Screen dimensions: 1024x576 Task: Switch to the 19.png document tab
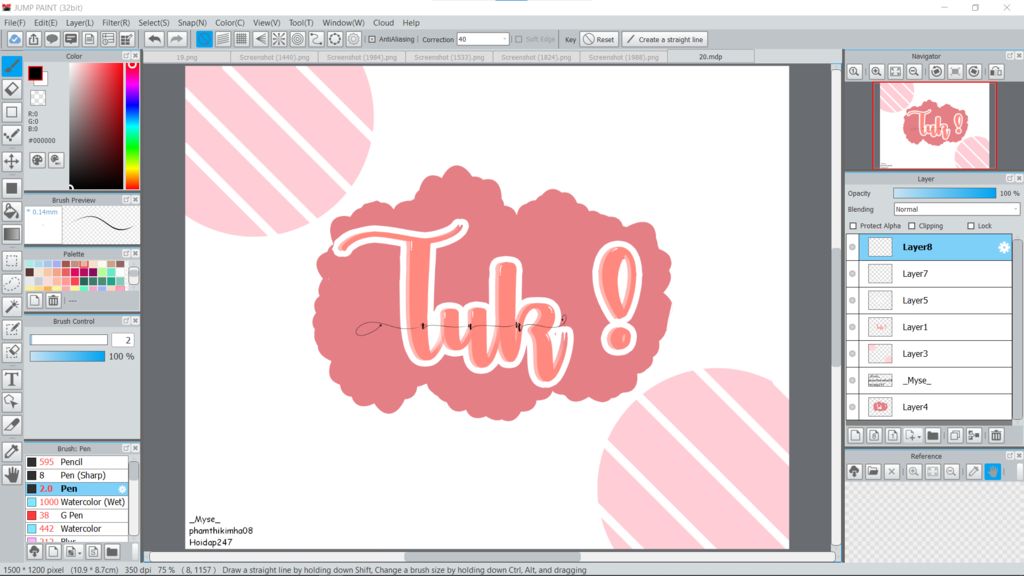[187, 57]
